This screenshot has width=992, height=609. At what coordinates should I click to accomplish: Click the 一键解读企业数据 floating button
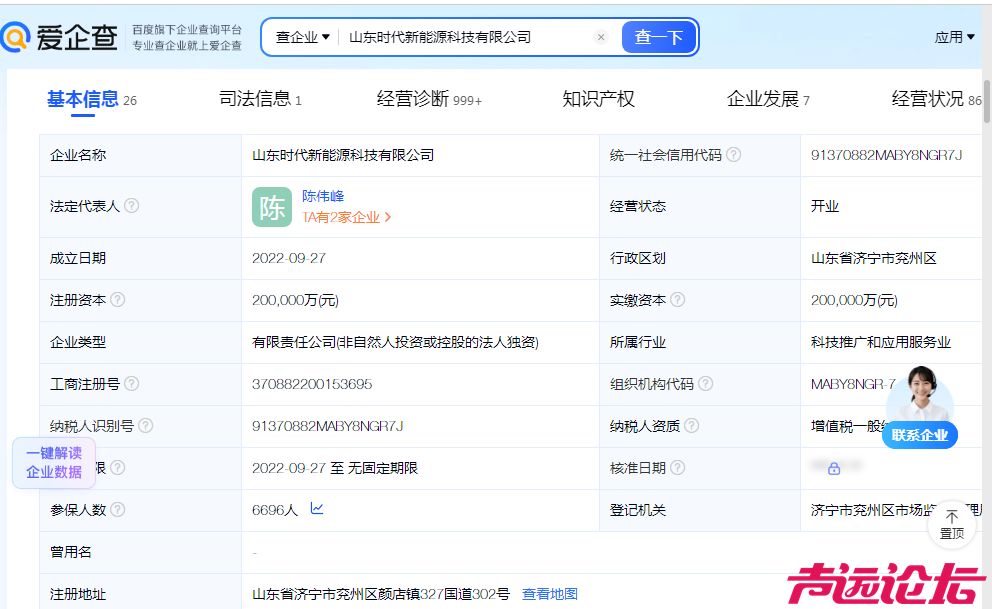pos(54,463)
